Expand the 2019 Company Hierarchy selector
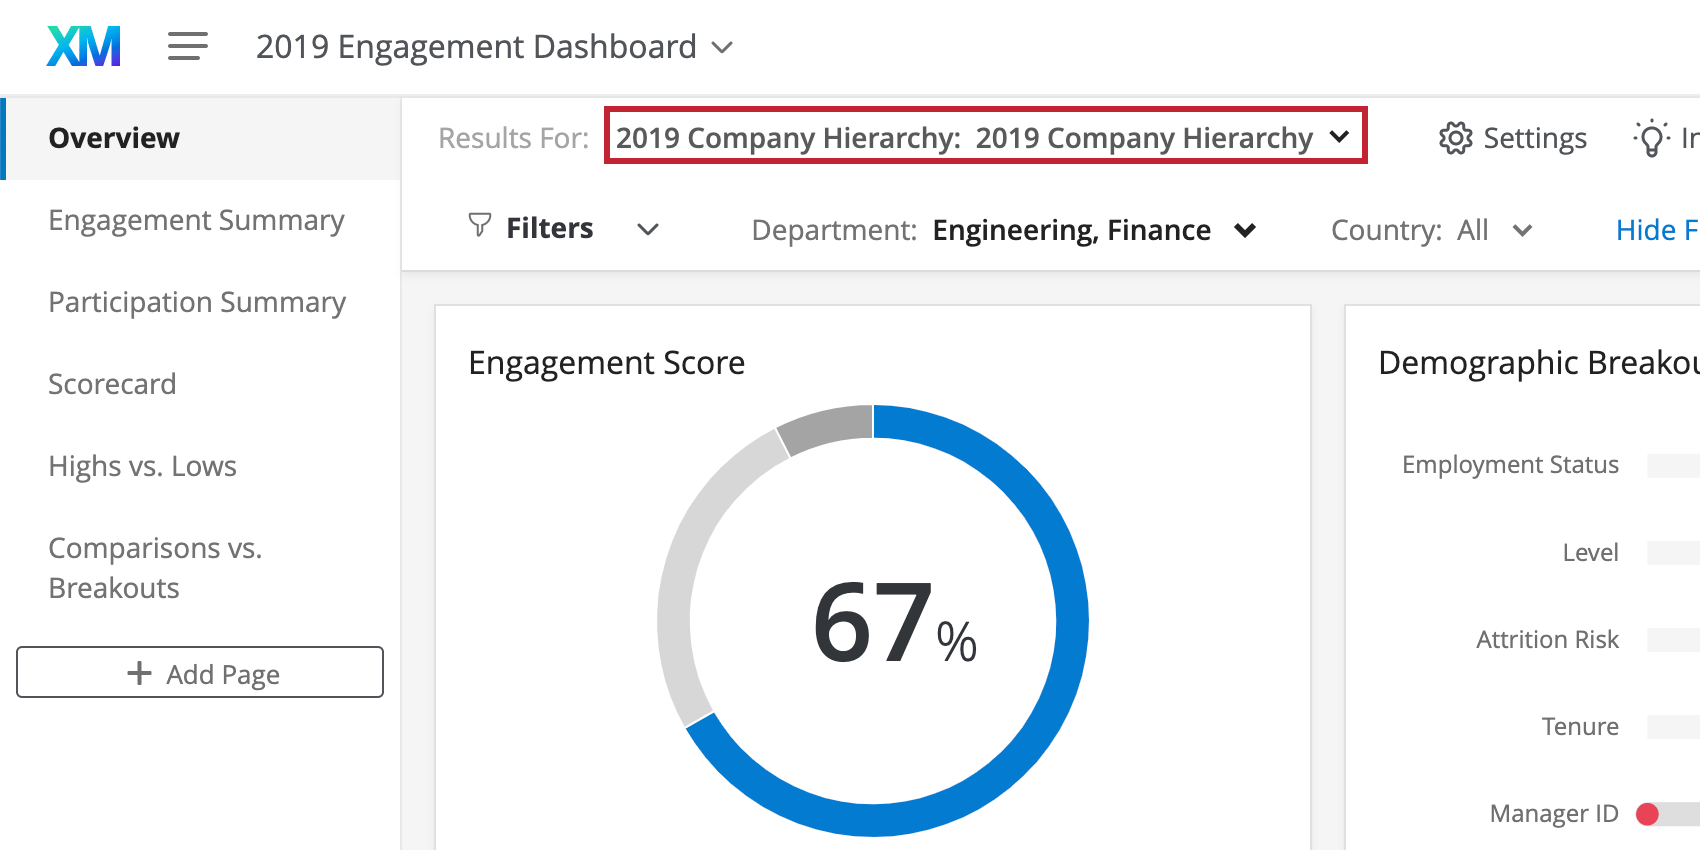The width and height of the screenshot is (1700, 850). [985, 137]
